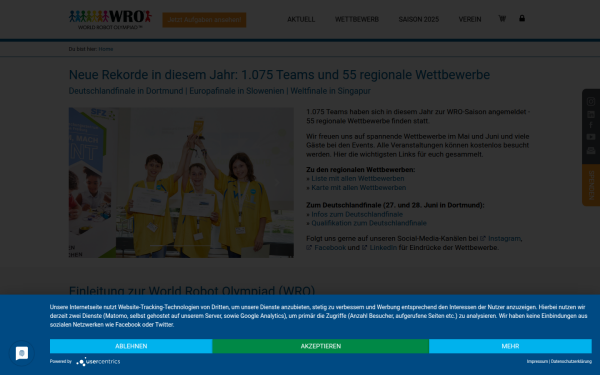Click the email envelope icon in side bar

click(x=591, y=150)
